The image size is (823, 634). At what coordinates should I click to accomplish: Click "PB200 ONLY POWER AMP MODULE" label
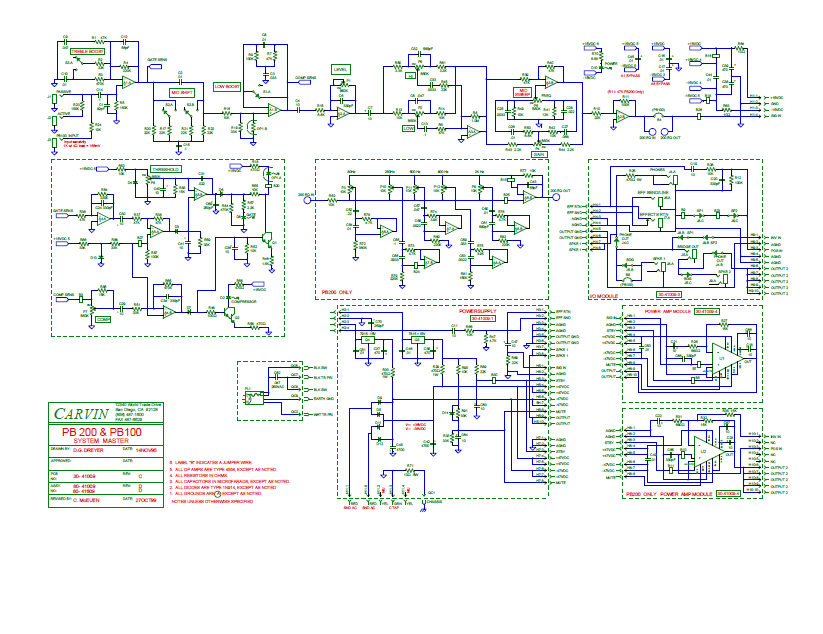tap(669, 494)
